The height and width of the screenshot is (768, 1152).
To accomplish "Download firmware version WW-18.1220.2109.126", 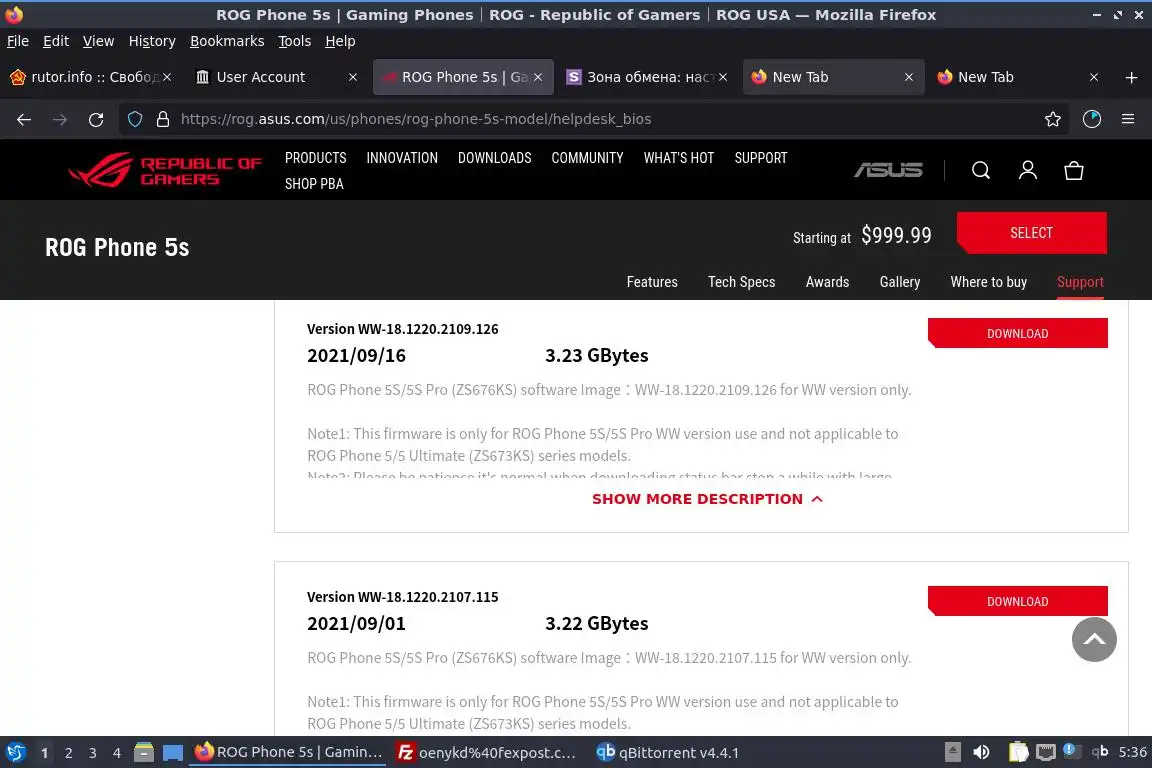I will 1018,333.
